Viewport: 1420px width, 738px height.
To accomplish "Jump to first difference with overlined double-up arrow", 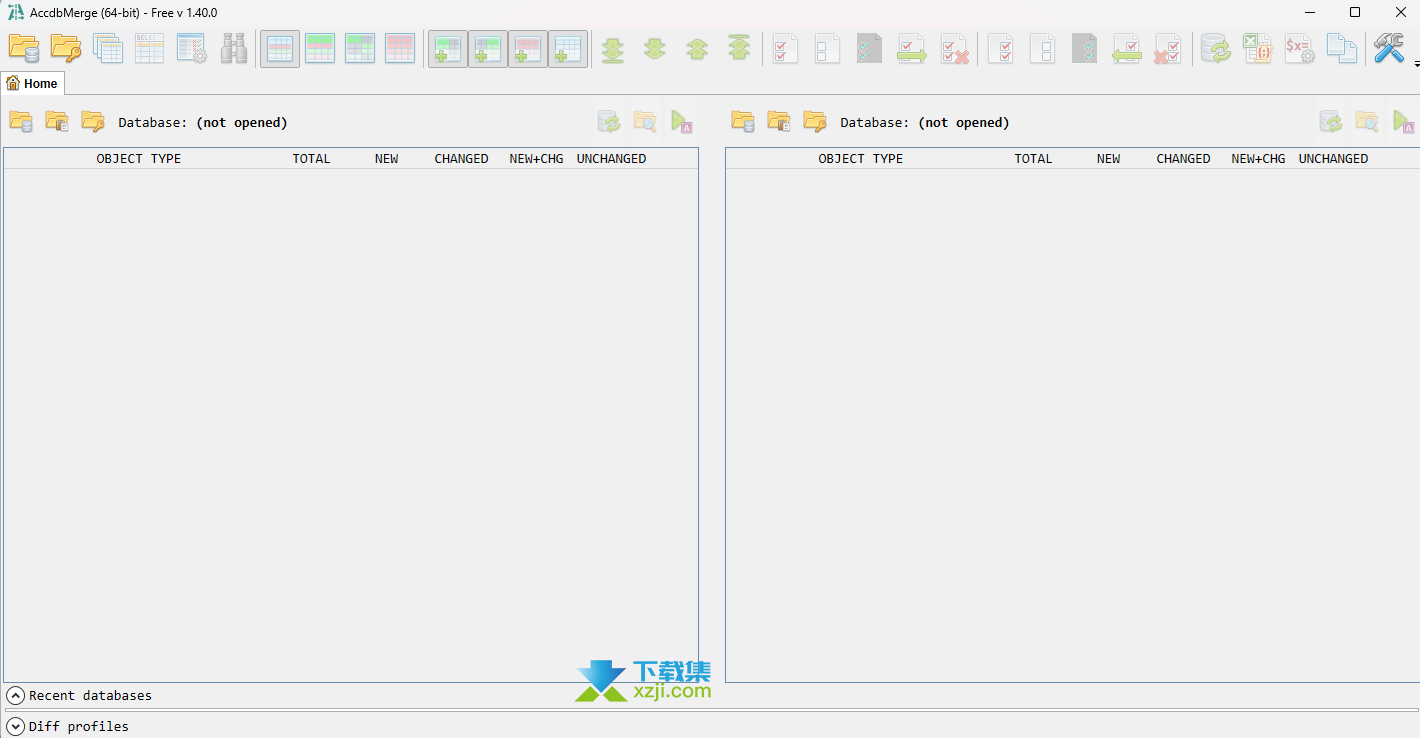I will 739,48.
